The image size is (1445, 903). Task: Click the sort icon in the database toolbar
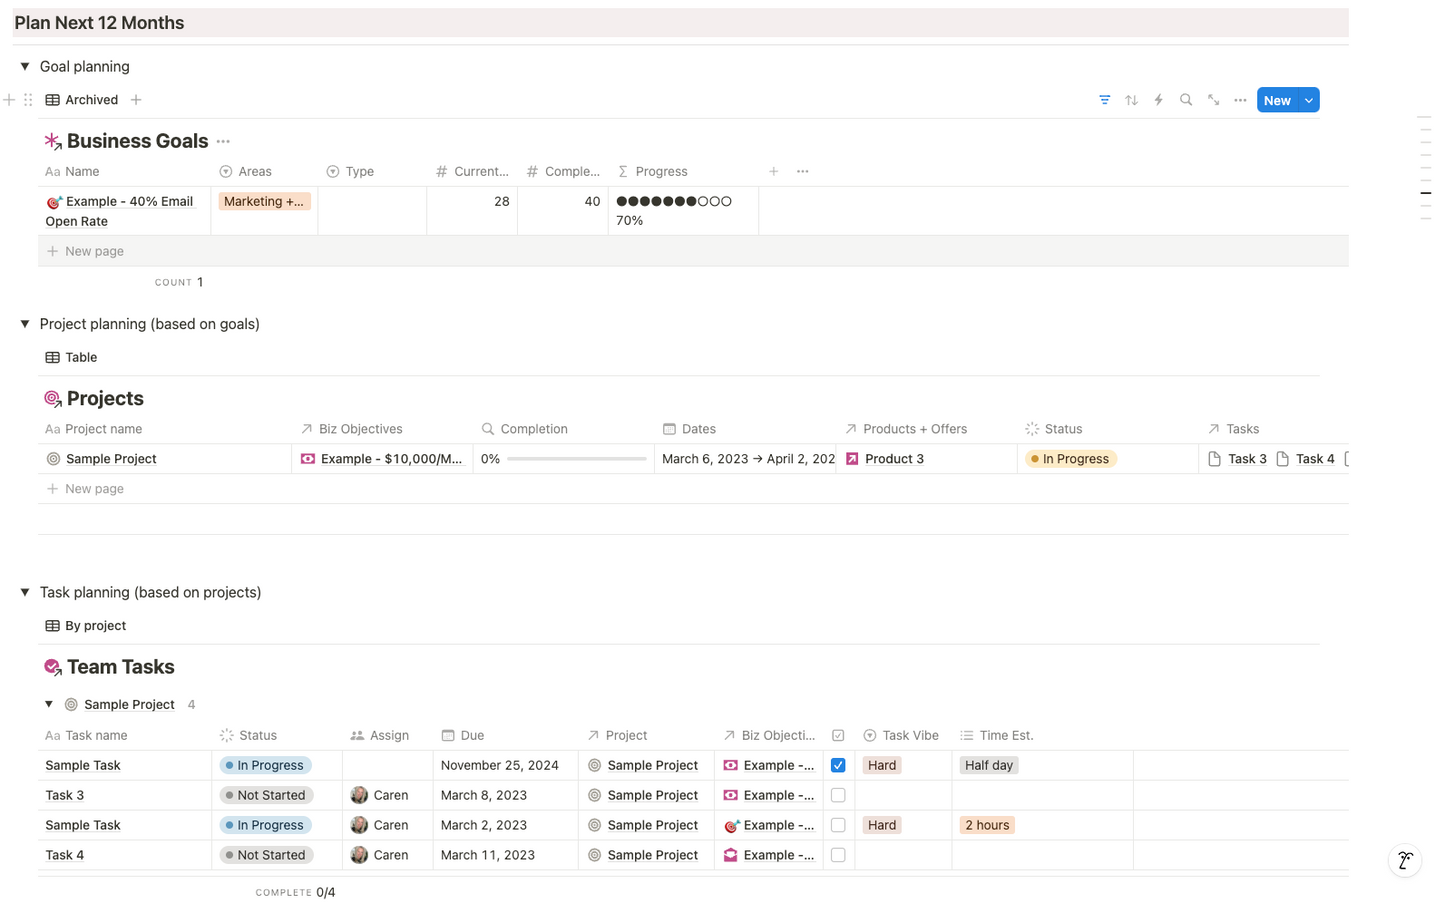pyautogui.click(x=1131, y=100)
